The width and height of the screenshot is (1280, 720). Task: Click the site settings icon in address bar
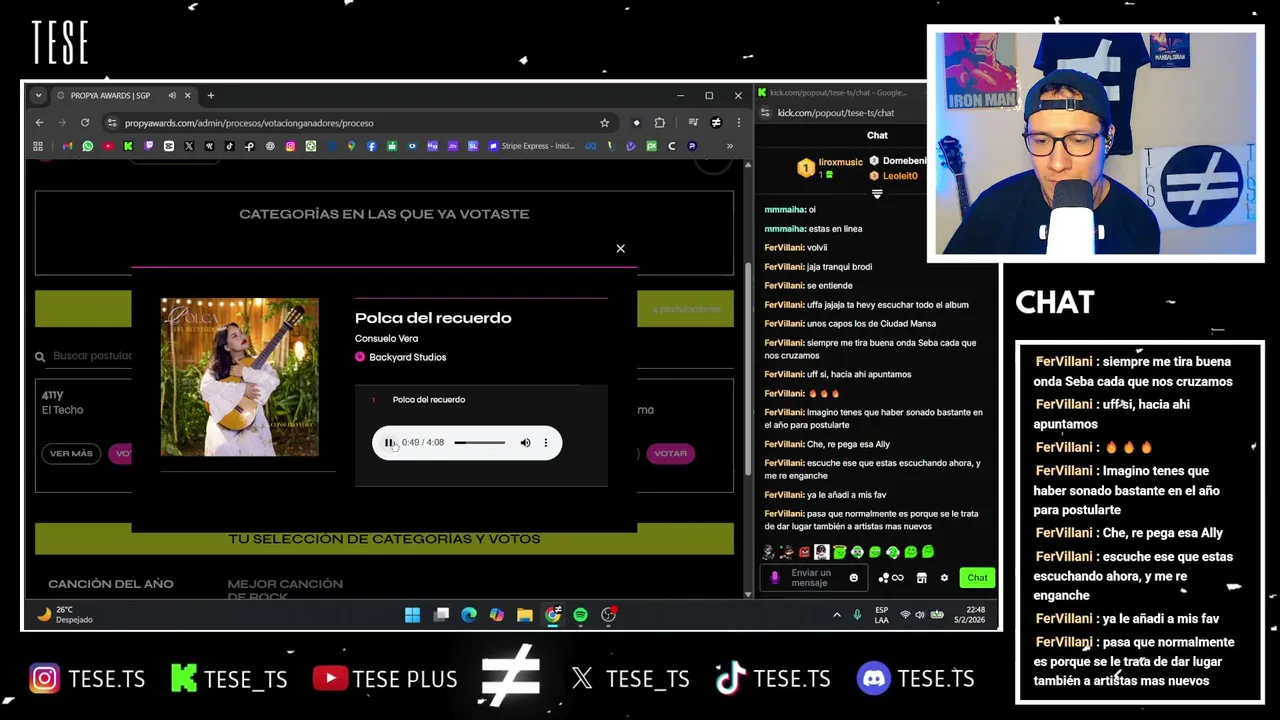111,122
